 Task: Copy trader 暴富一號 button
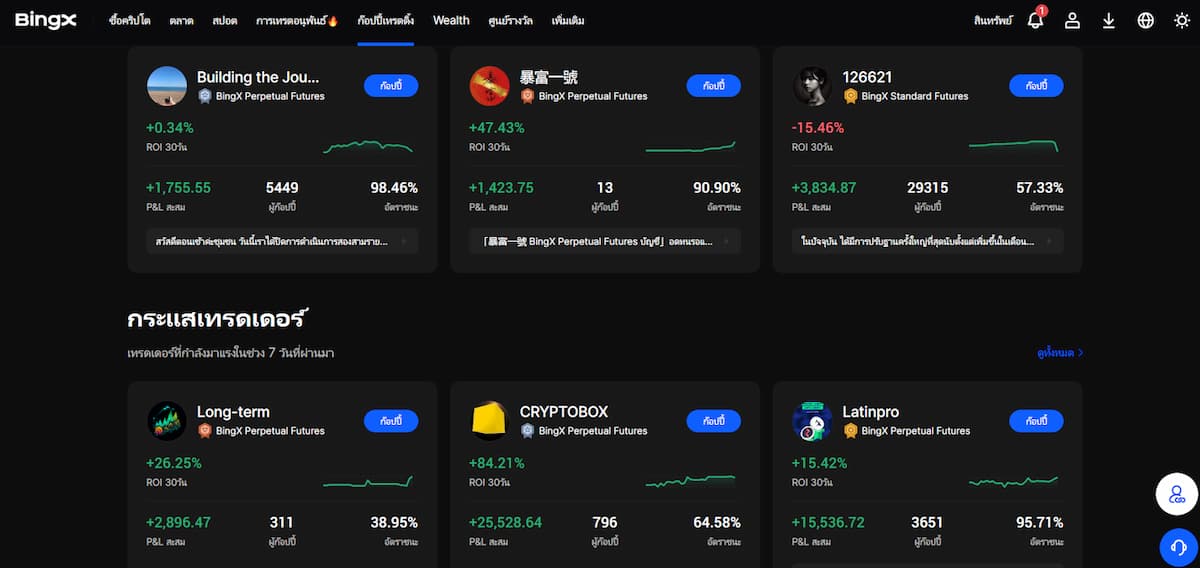(x=713, y=86)
